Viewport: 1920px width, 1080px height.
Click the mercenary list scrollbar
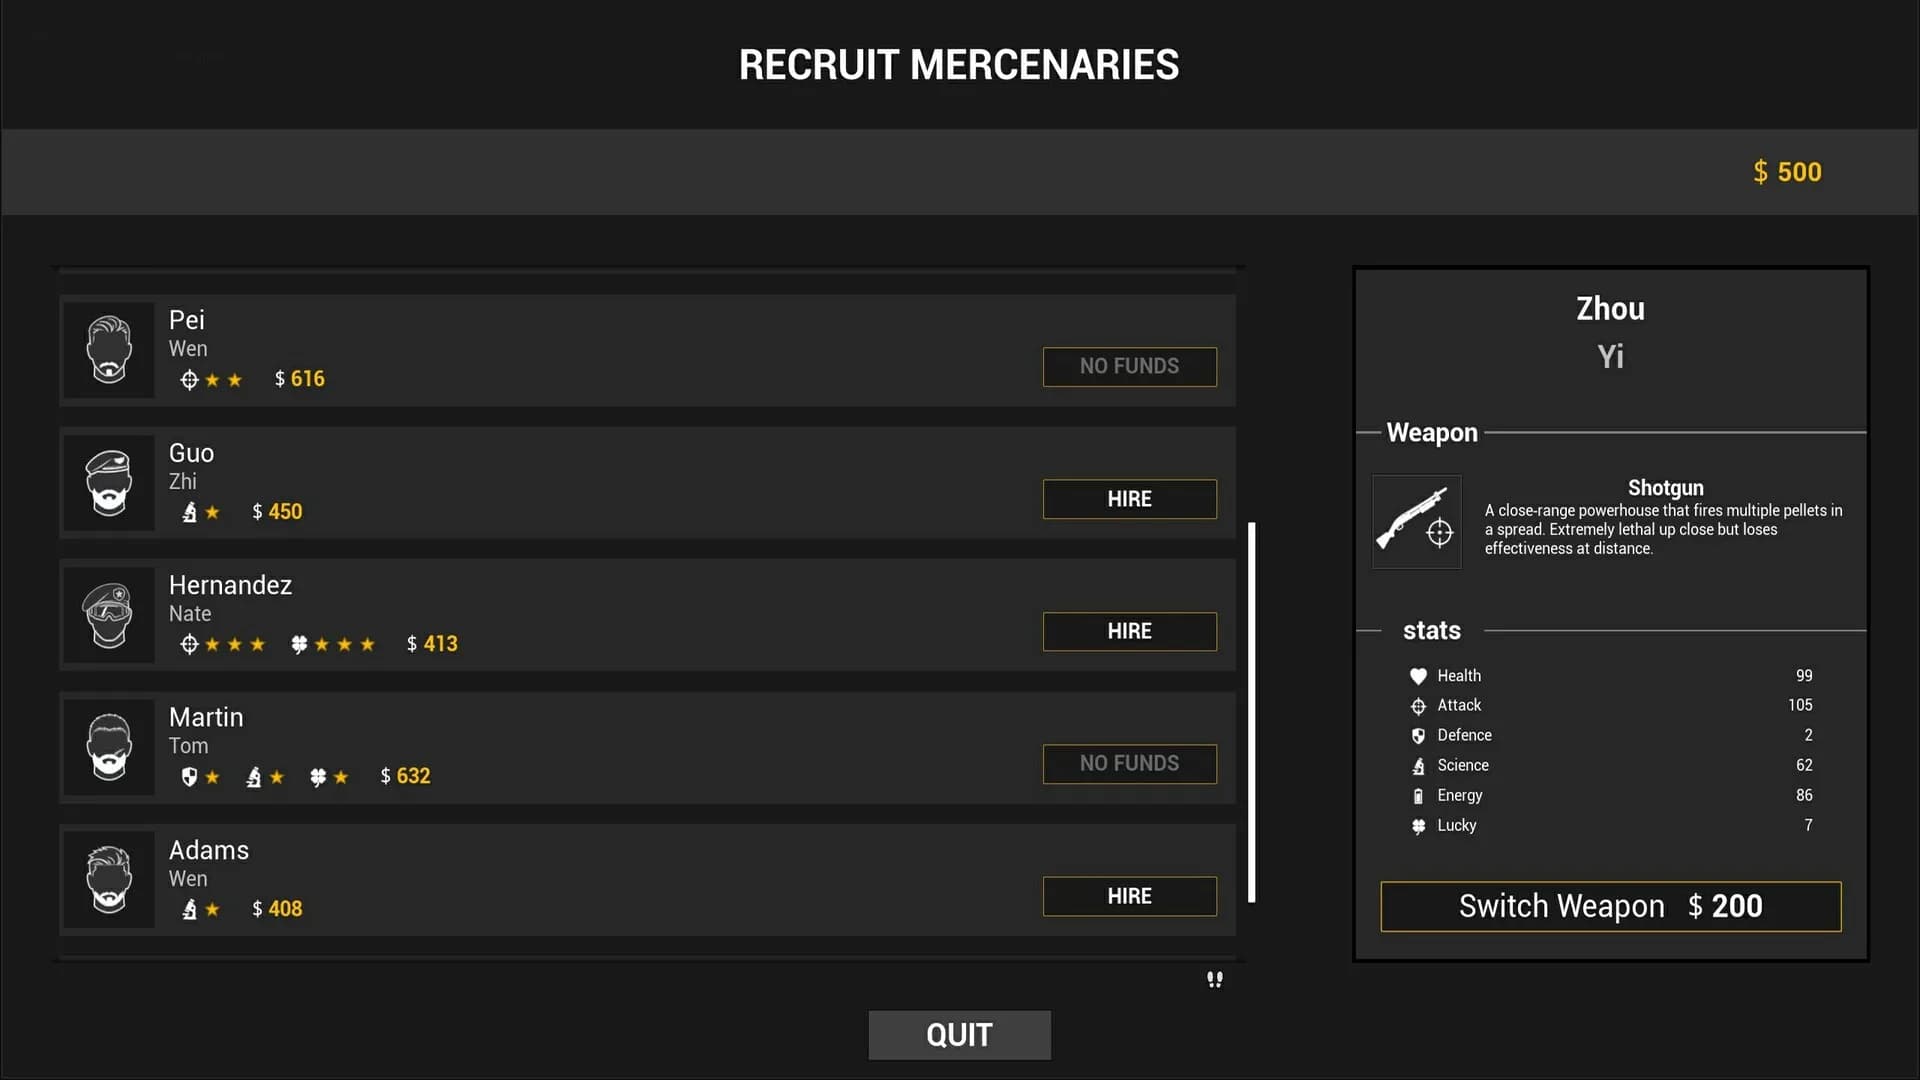[x=1251, y=712]
